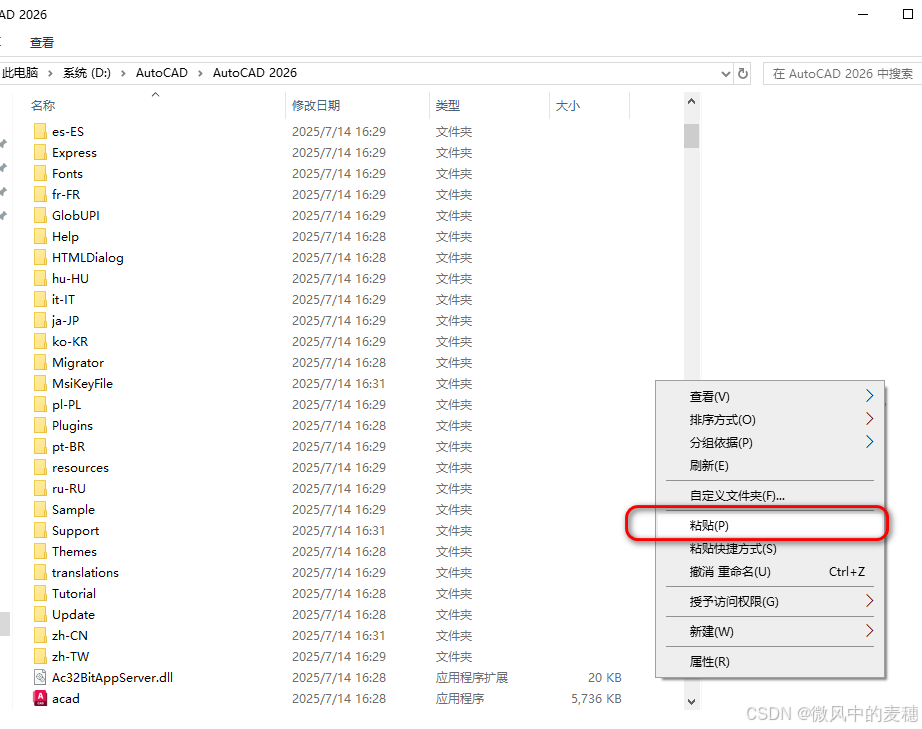Select 自定义文件夹(F)... menu entry
922x729 pixels.
point(770,496)
